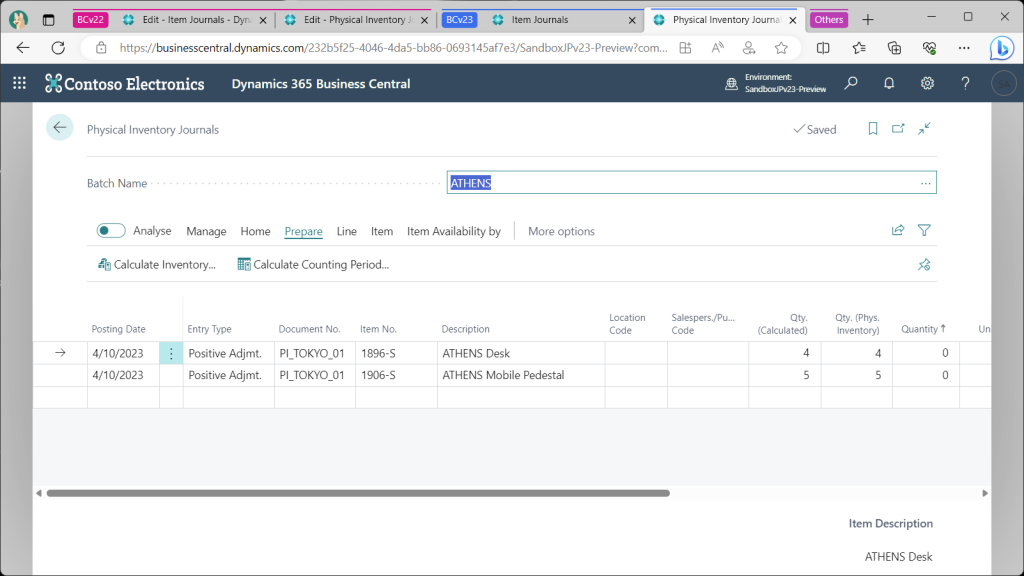
Task: Show row options for ATHENS Desk line
Action: 171,353
